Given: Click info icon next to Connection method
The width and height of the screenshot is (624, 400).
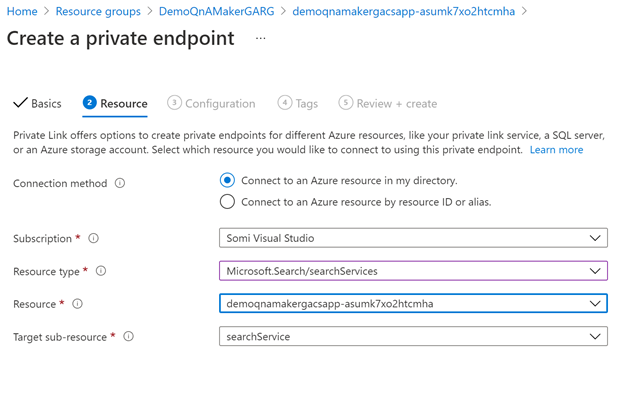Looking at the screenshot, I should point(120,183).
